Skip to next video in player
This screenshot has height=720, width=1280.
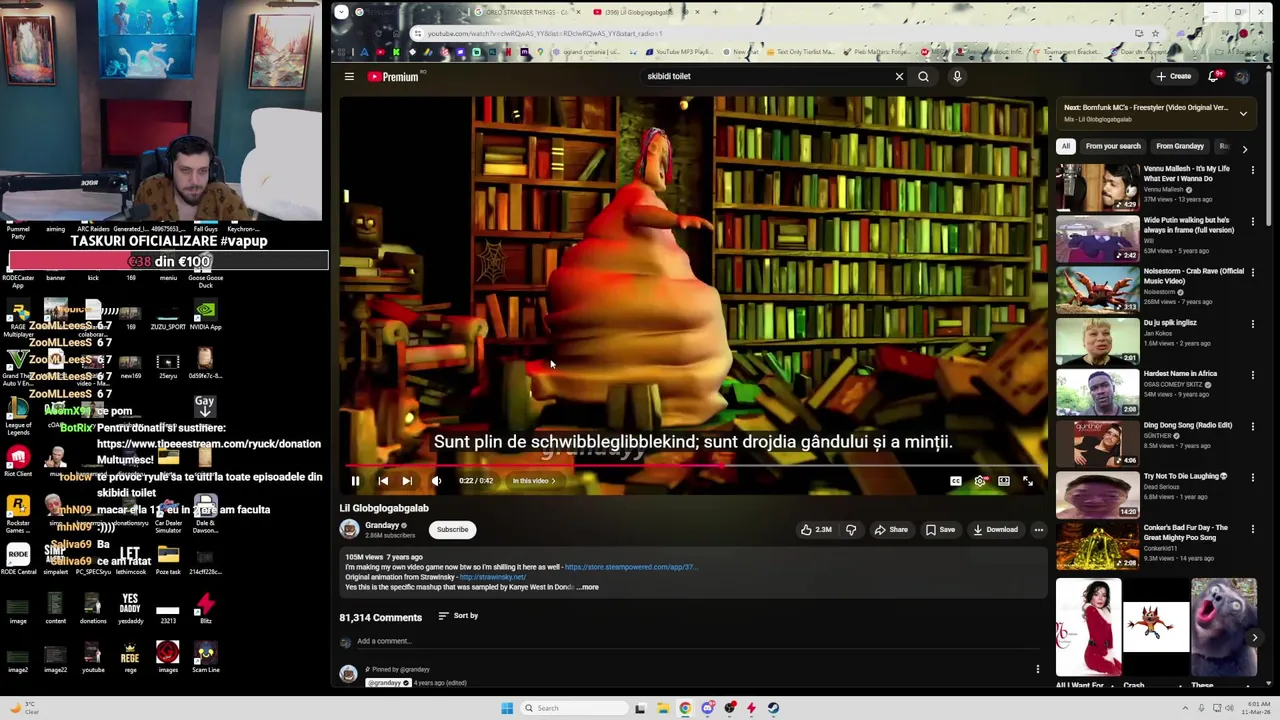(x=407, y=481)
